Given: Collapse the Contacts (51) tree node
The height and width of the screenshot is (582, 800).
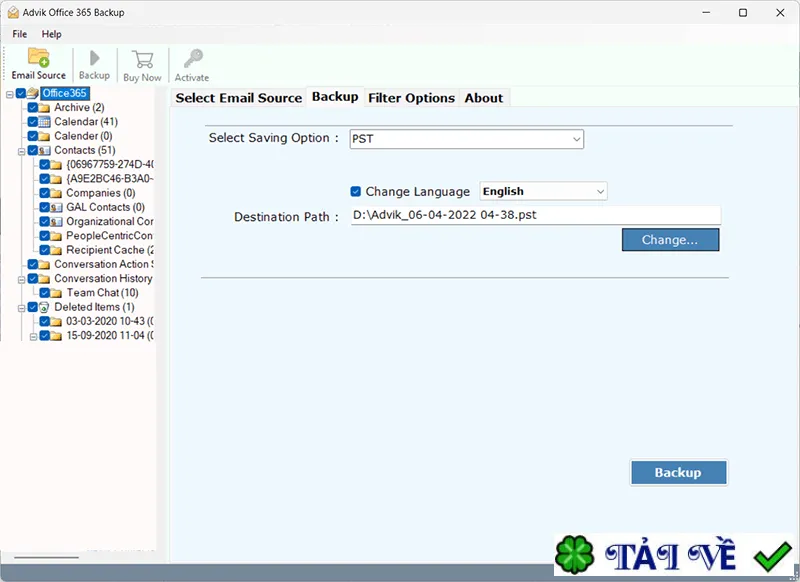Looking at the screenshot, I should click(21, 151).
